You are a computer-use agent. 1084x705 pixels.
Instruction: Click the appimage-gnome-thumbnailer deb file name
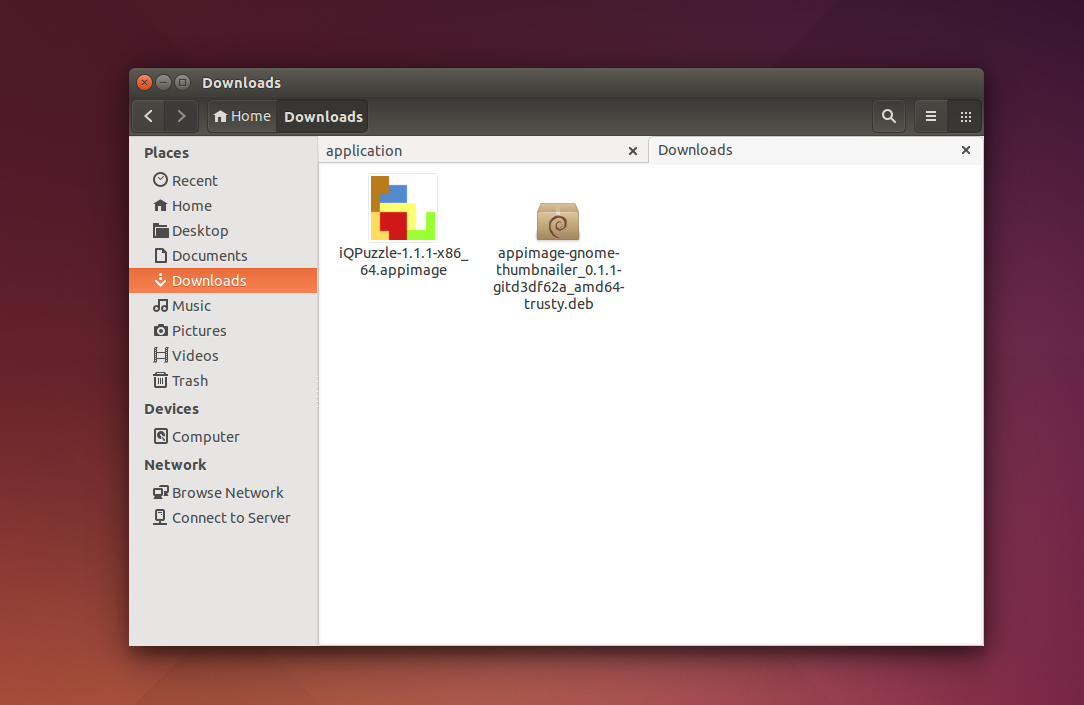559,279
